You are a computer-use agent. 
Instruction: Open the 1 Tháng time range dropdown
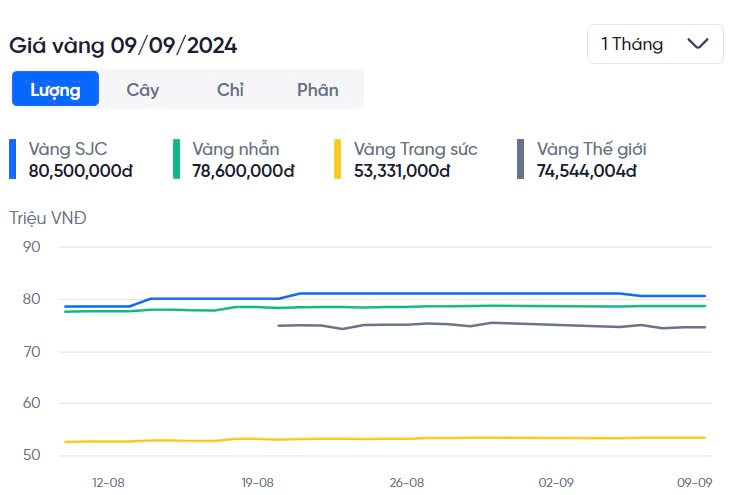[654, 44]
